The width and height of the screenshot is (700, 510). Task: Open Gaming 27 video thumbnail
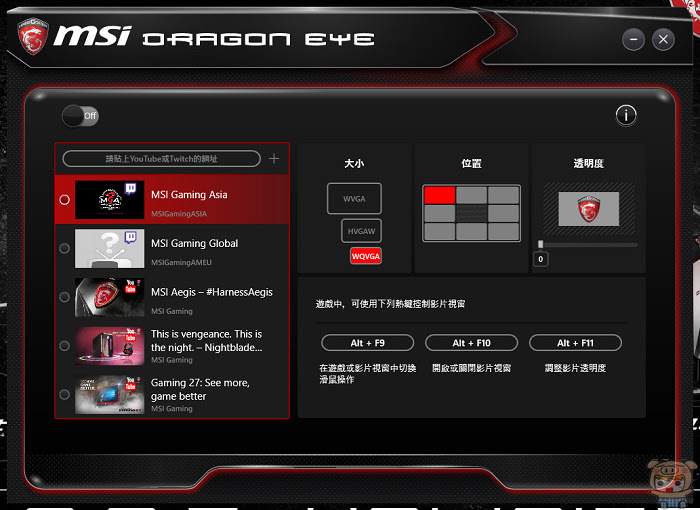click(x=109, y=394)
